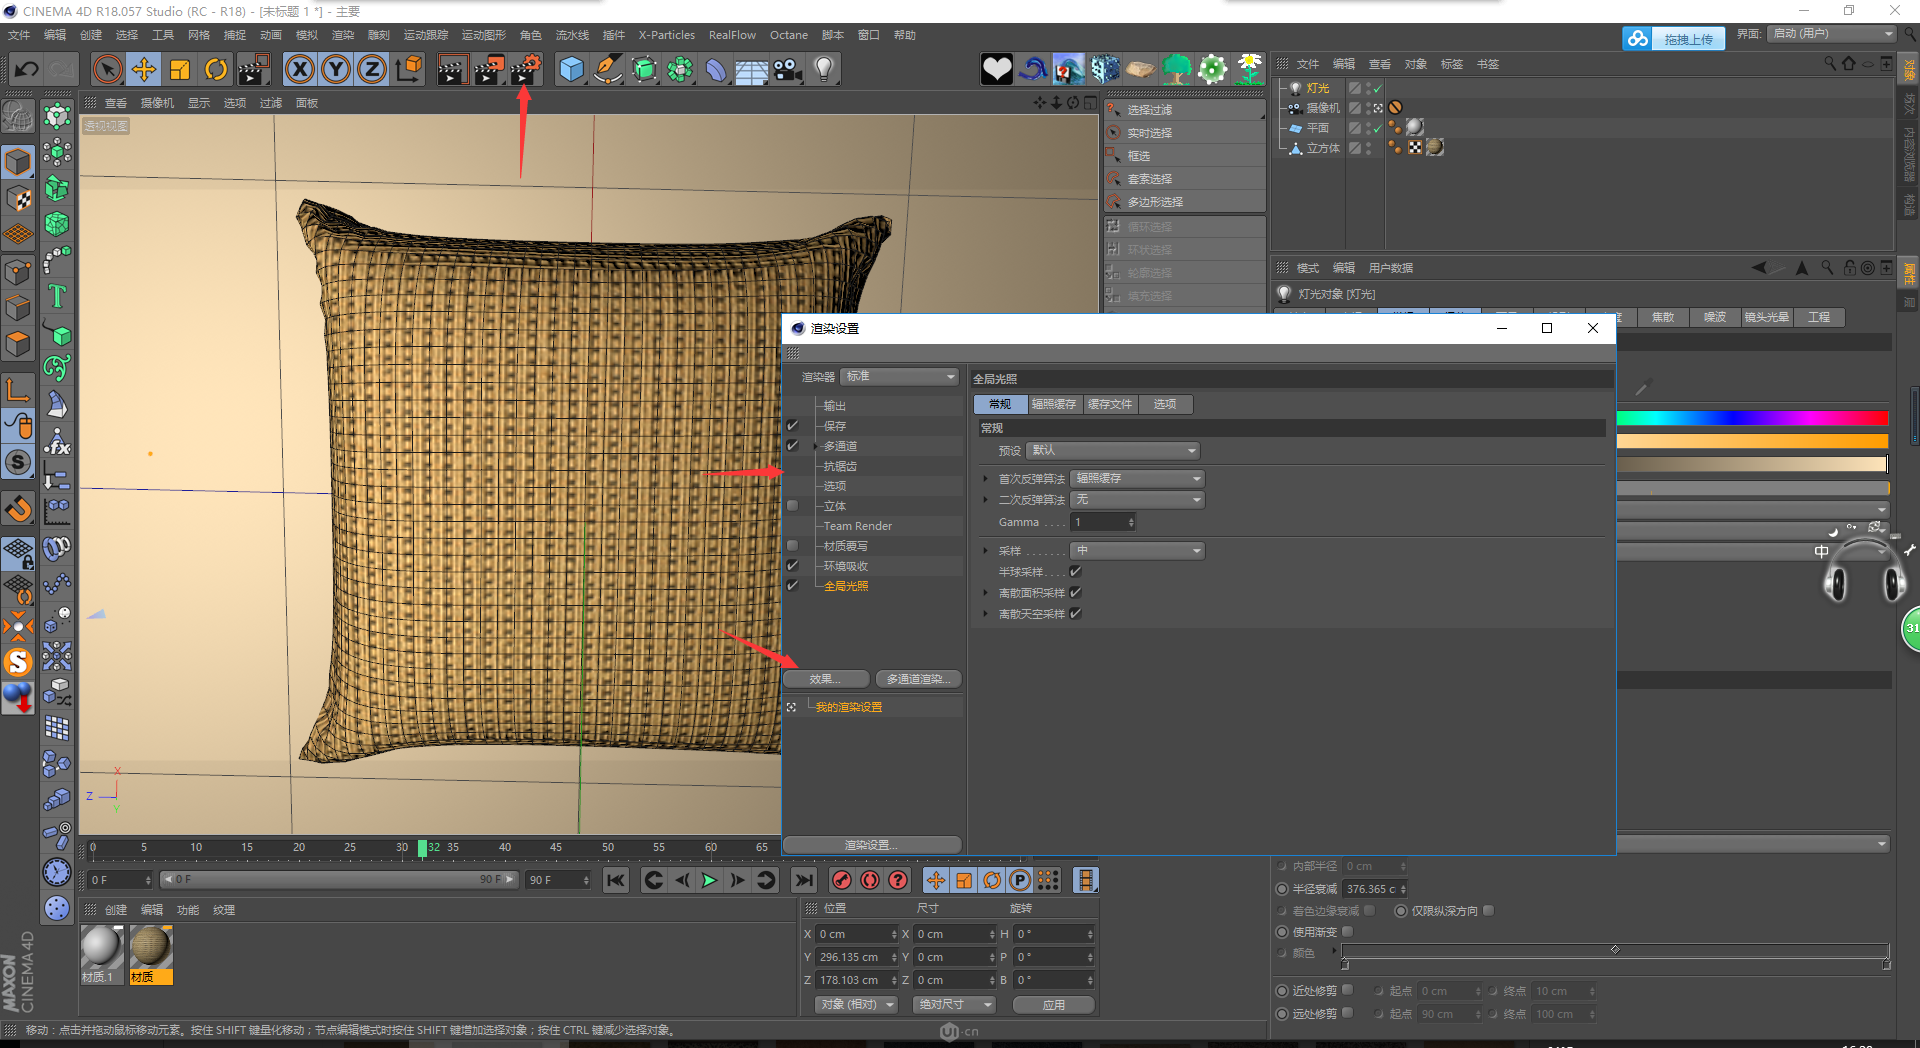Open the 渲染 menu in menu bar
This screenshot has height=1048, width=1920.
click(343, 35)
